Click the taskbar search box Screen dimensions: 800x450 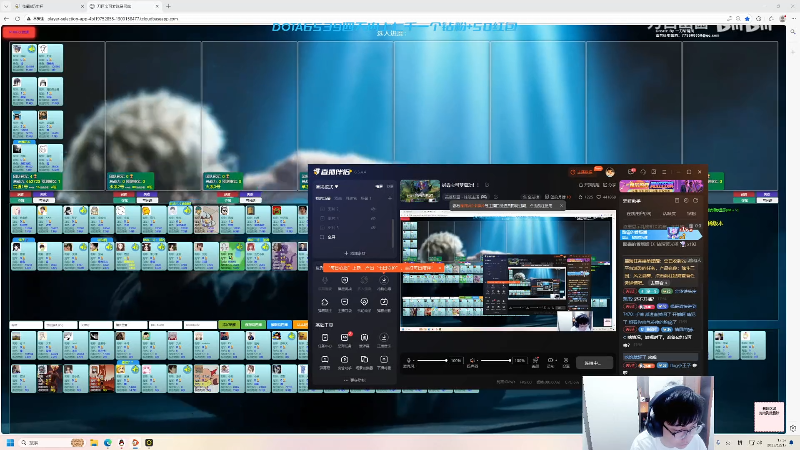pyautogui.click(x=51, y=442)
